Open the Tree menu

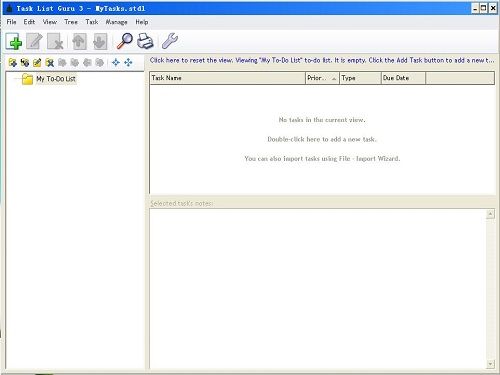(71, 22)
